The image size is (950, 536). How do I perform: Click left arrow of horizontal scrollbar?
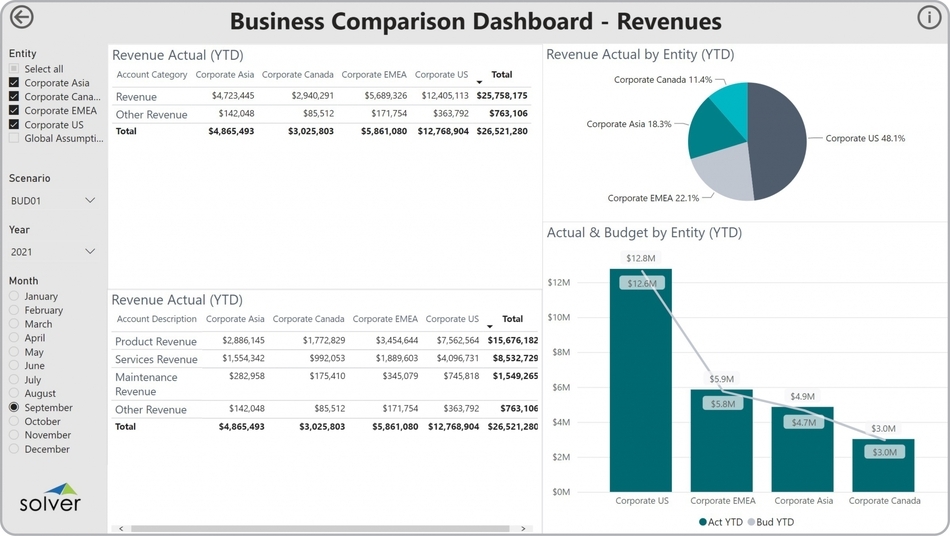pos(121,528)
